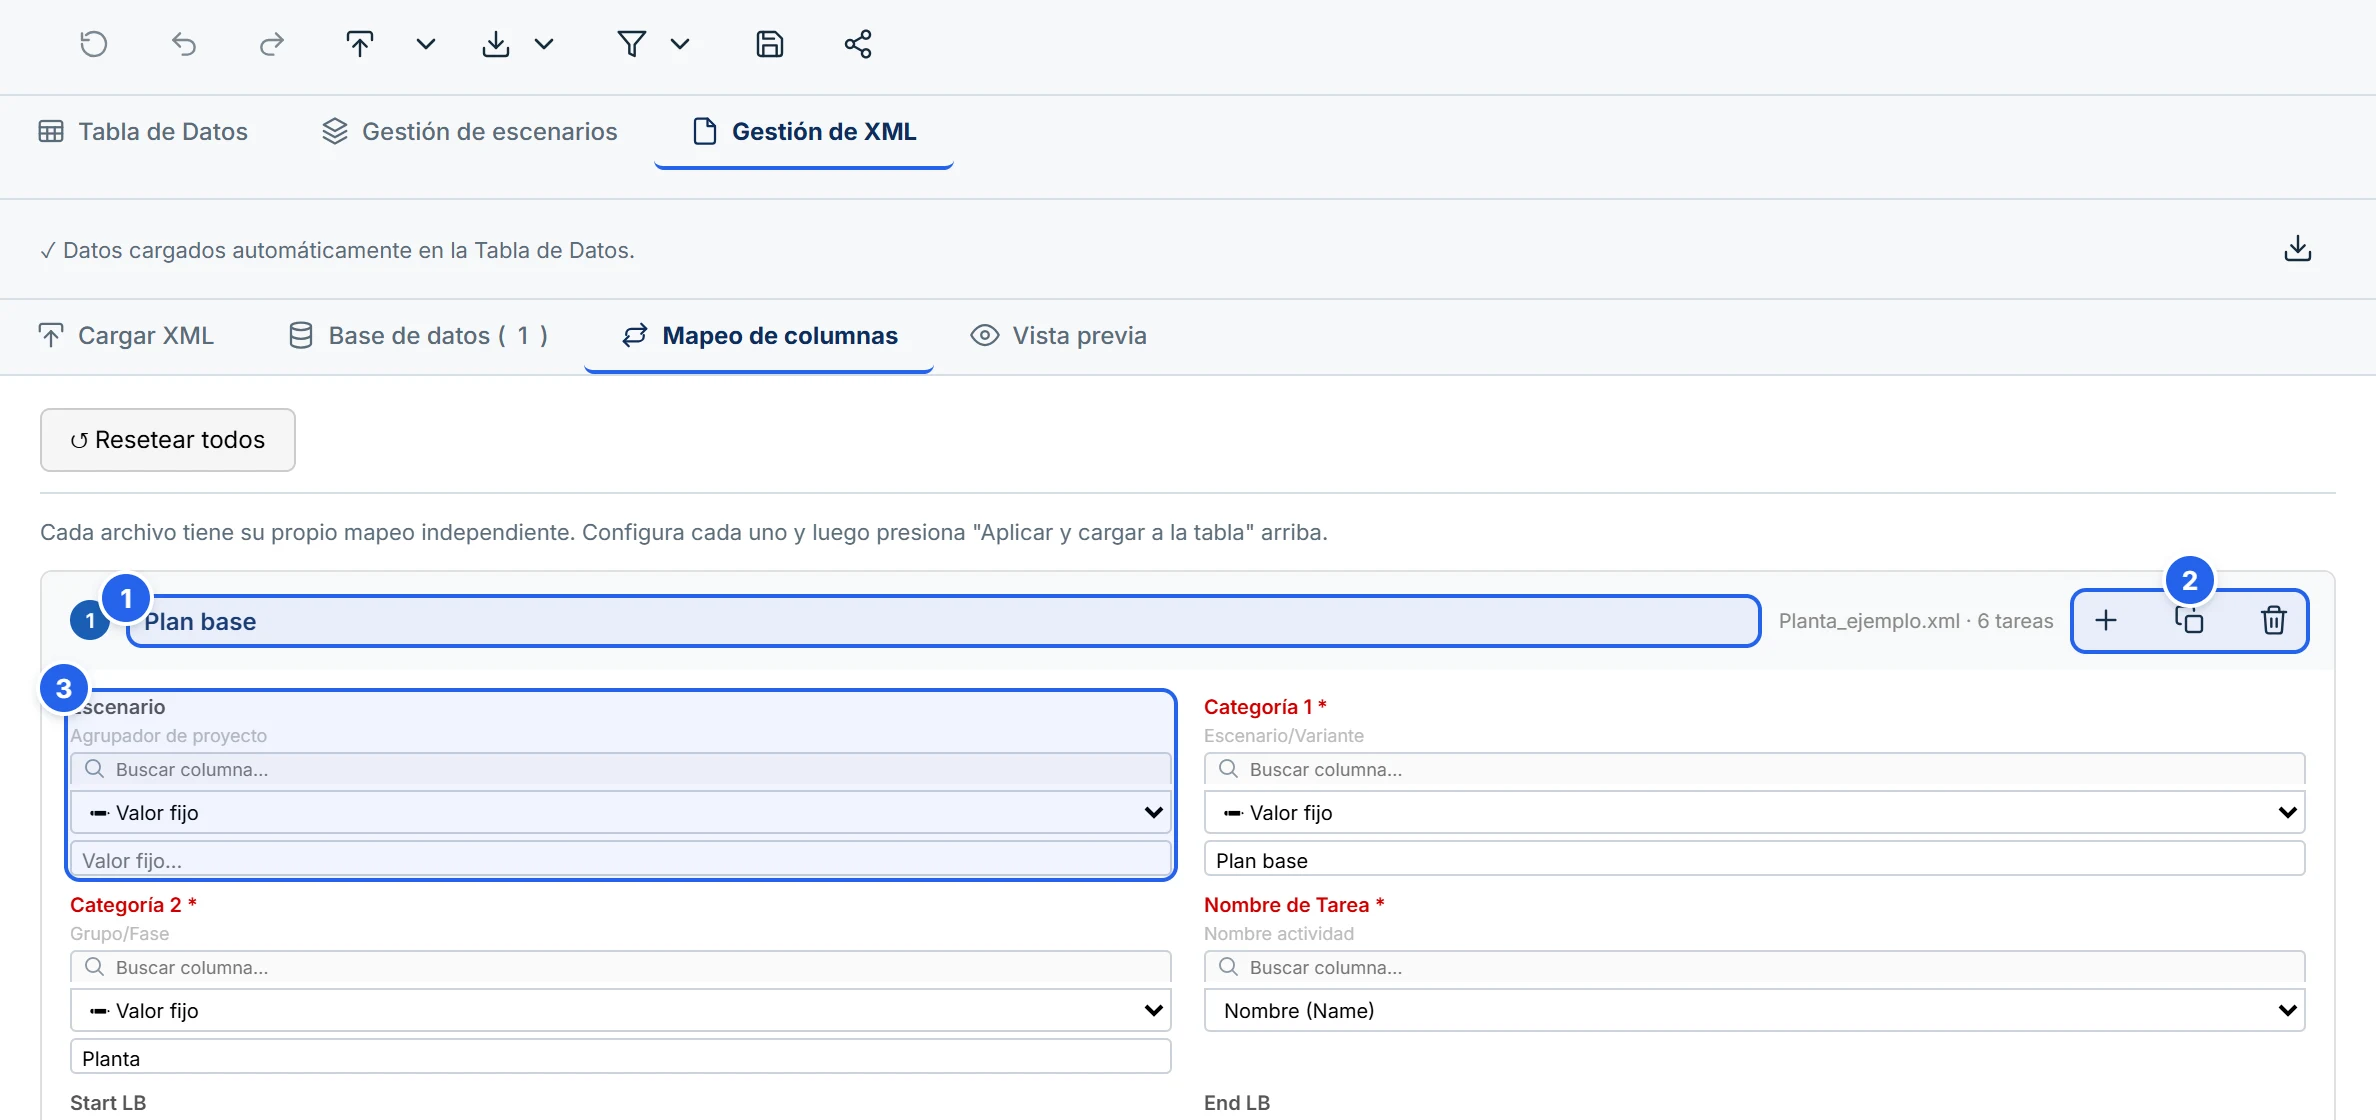The width and height of the screenshot is (2376, 1120).
Task: Click the Datos cargados automáticamente status text
Action: point(337,250)
